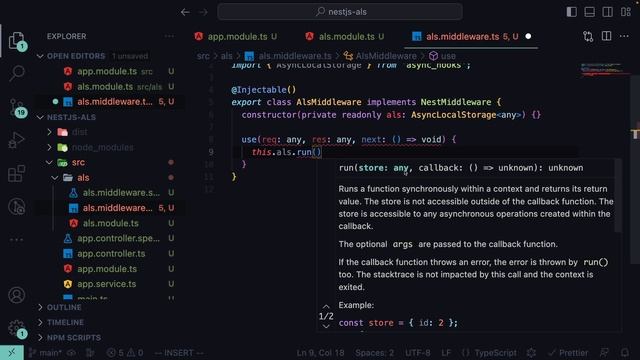Click signature help popup scrollbar

(x=618, y=196)
